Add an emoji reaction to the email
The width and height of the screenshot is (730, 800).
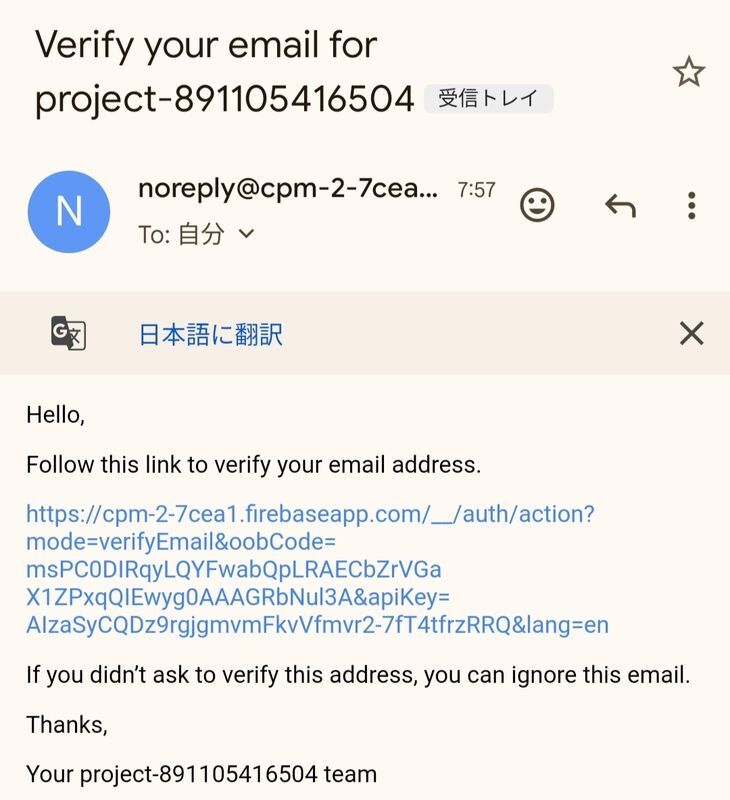(x=537, y=206)
